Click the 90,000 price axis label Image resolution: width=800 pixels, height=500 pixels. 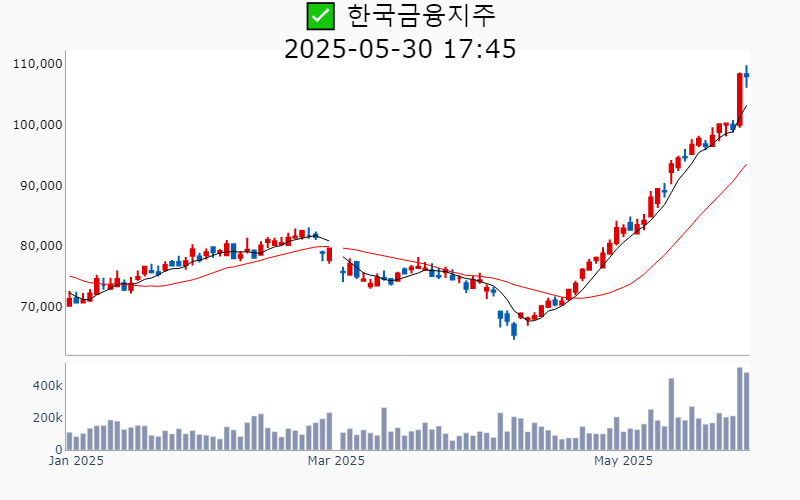41,186
